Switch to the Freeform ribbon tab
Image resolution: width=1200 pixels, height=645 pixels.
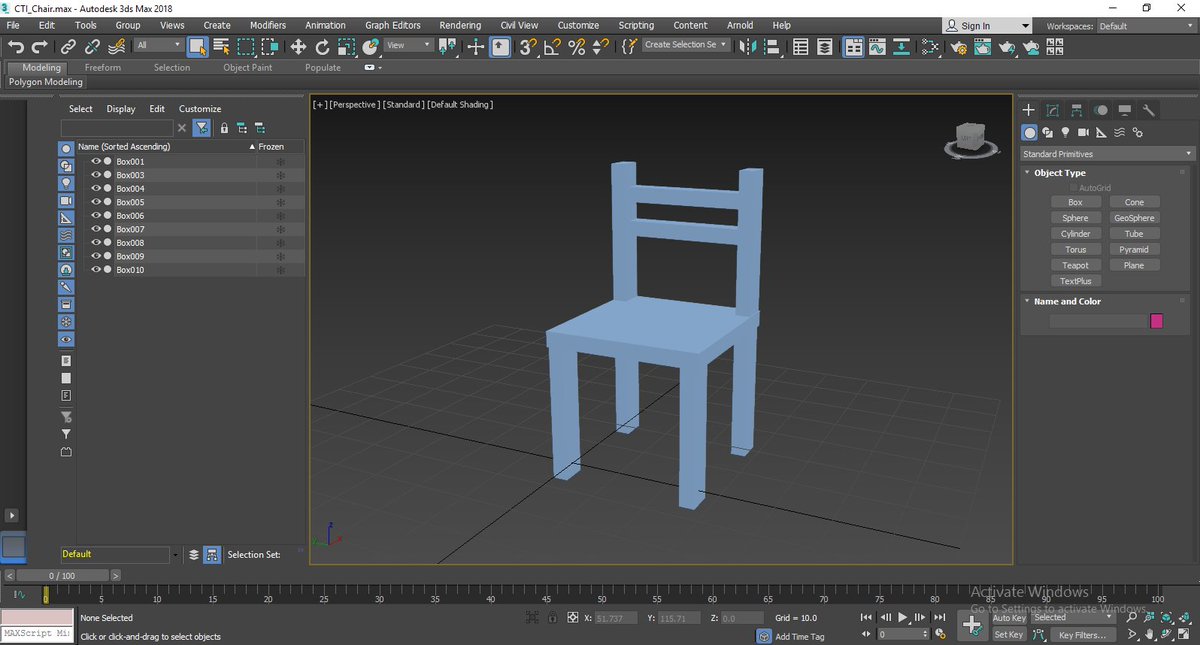pos(103,68)
